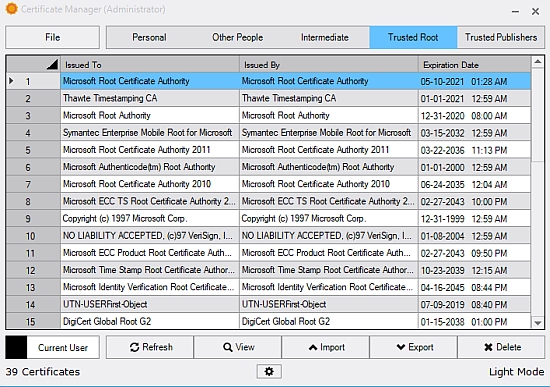550x387 pixels.
Task: Click the row 1 arrow indicator
Action: click(11, 81)
